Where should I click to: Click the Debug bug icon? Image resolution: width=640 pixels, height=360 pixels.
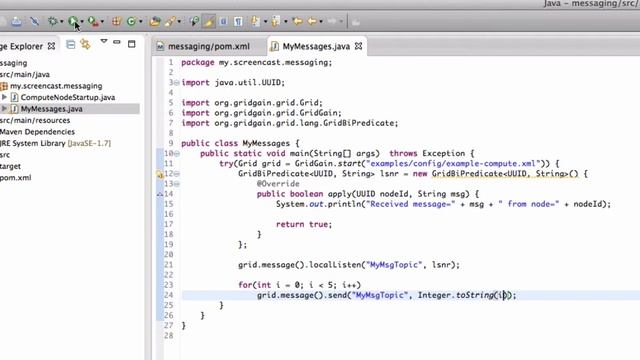pyautogui.click(x=52, y=21)
